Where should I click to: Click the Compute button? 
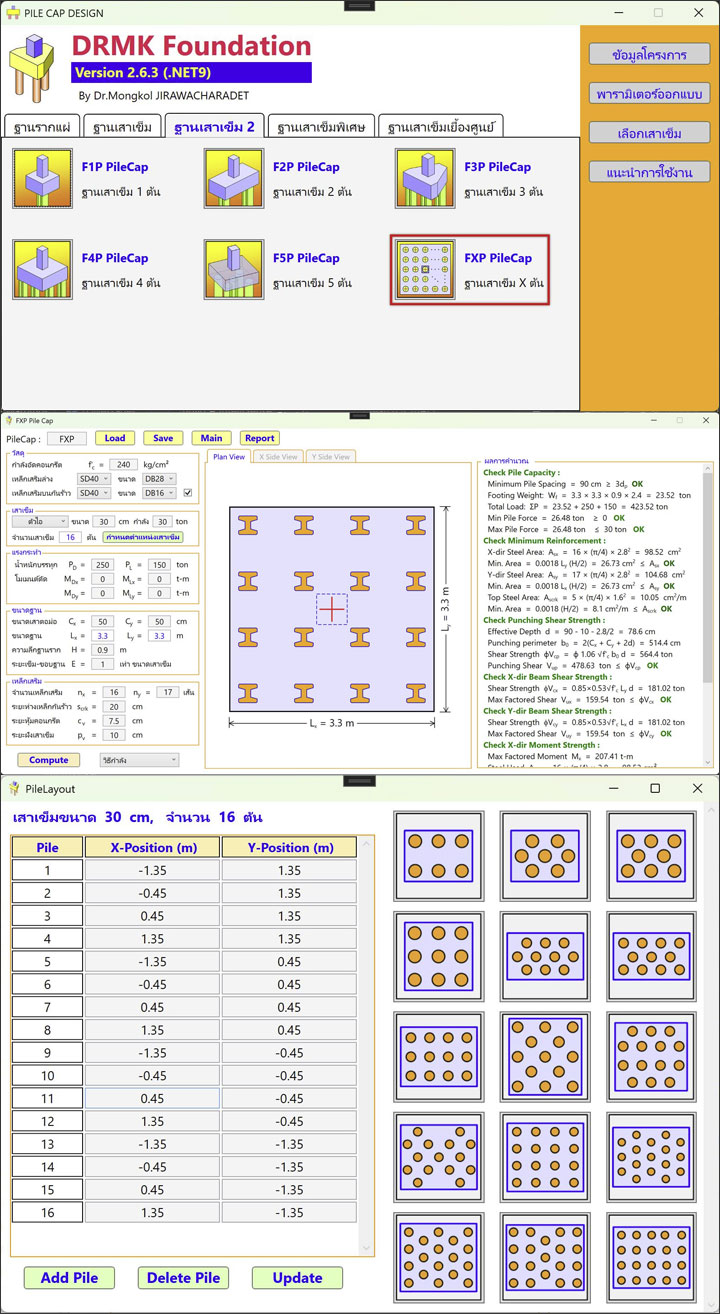[x=48, y=760]
